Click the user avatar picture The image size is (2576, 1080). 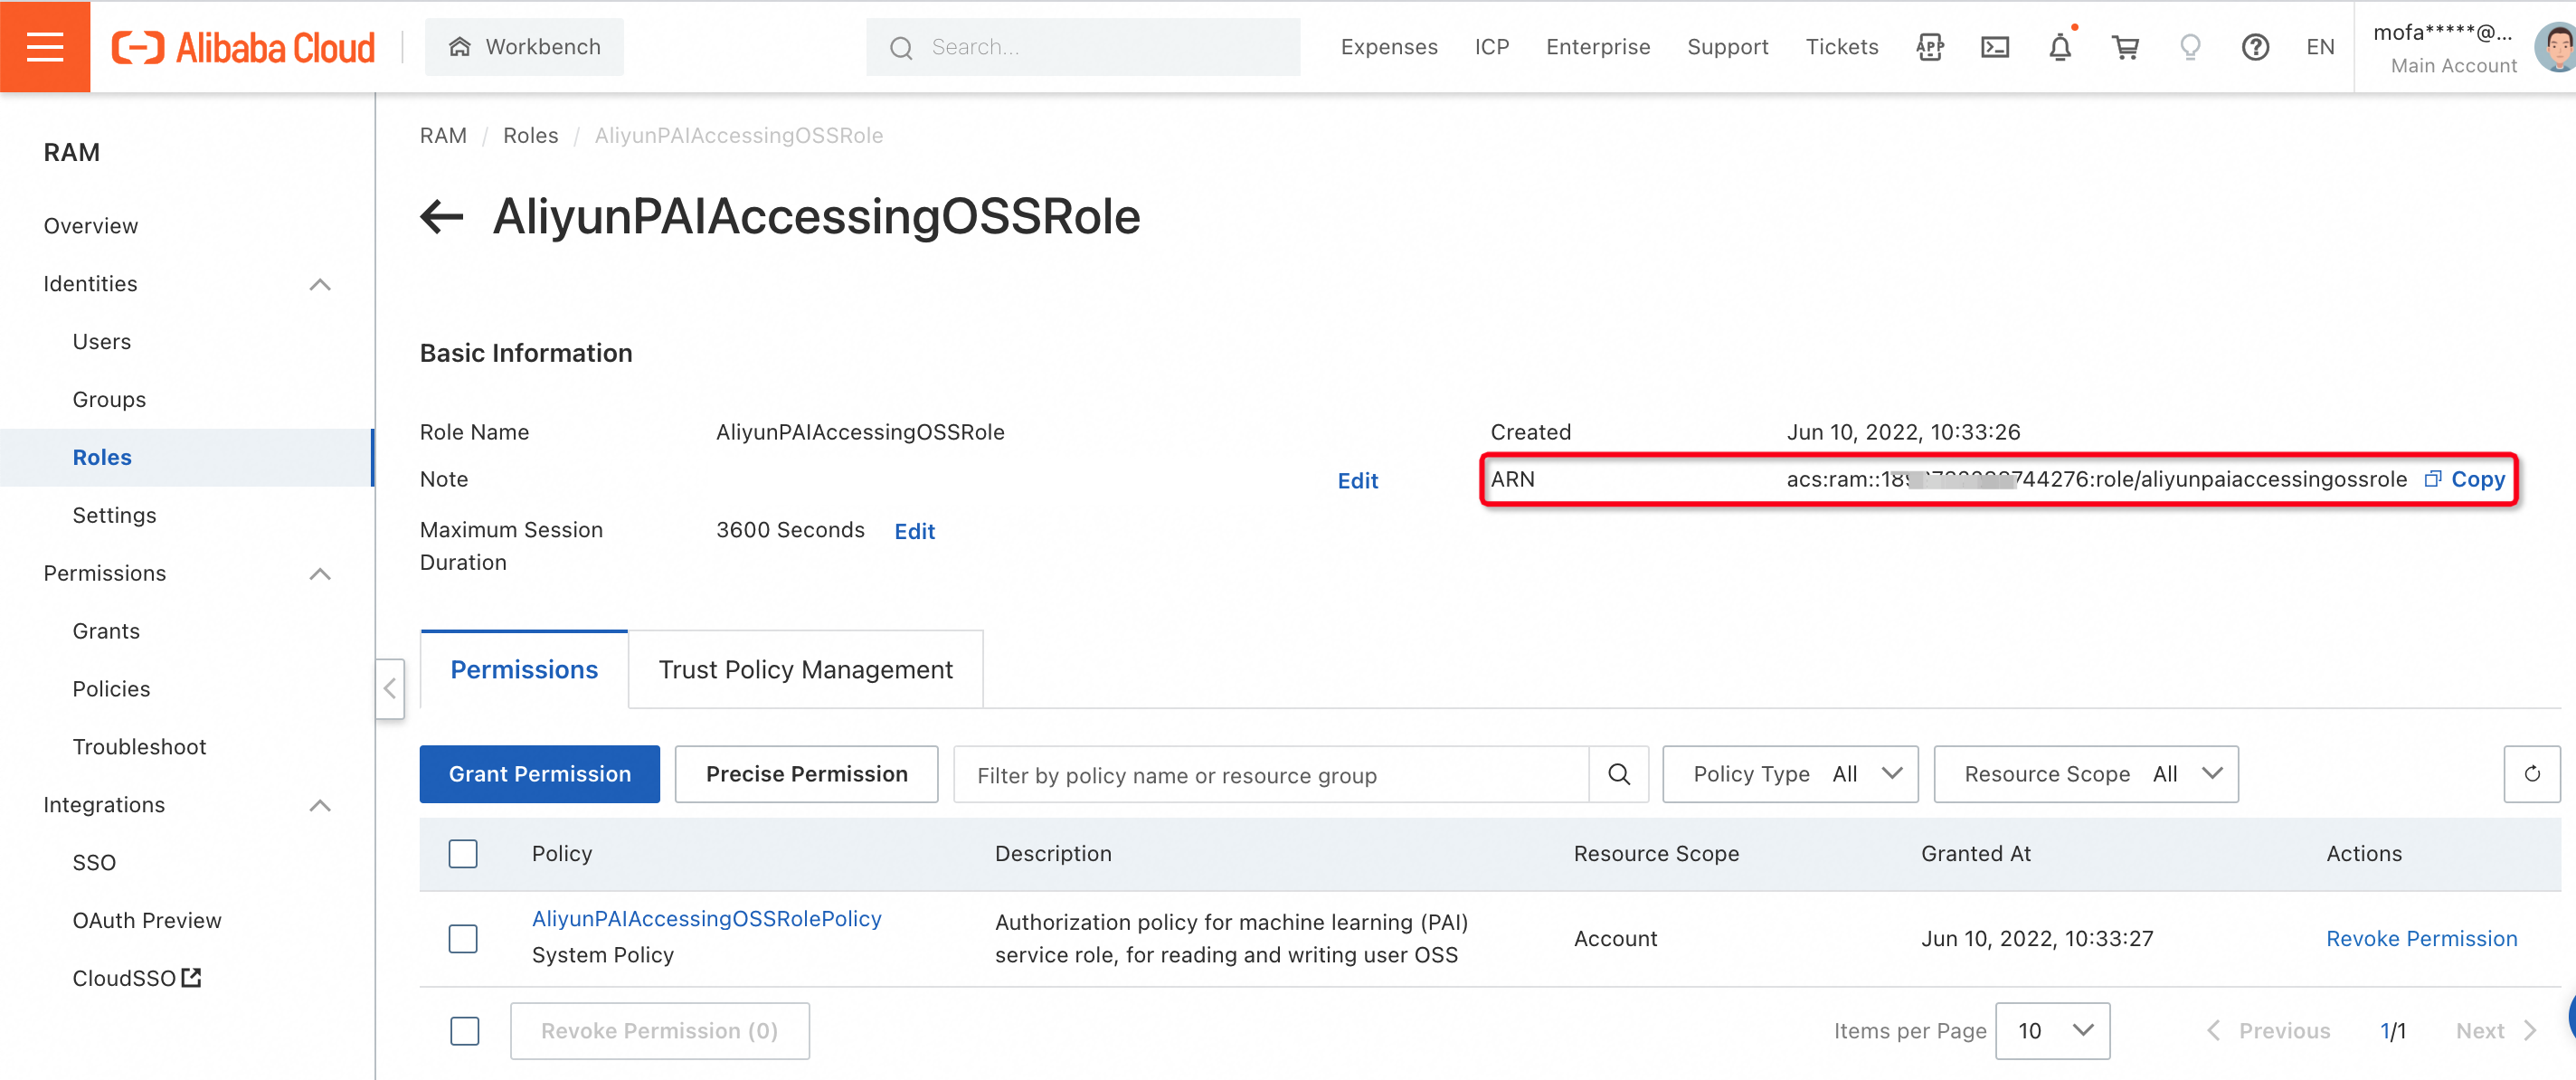click(2556, 47)
